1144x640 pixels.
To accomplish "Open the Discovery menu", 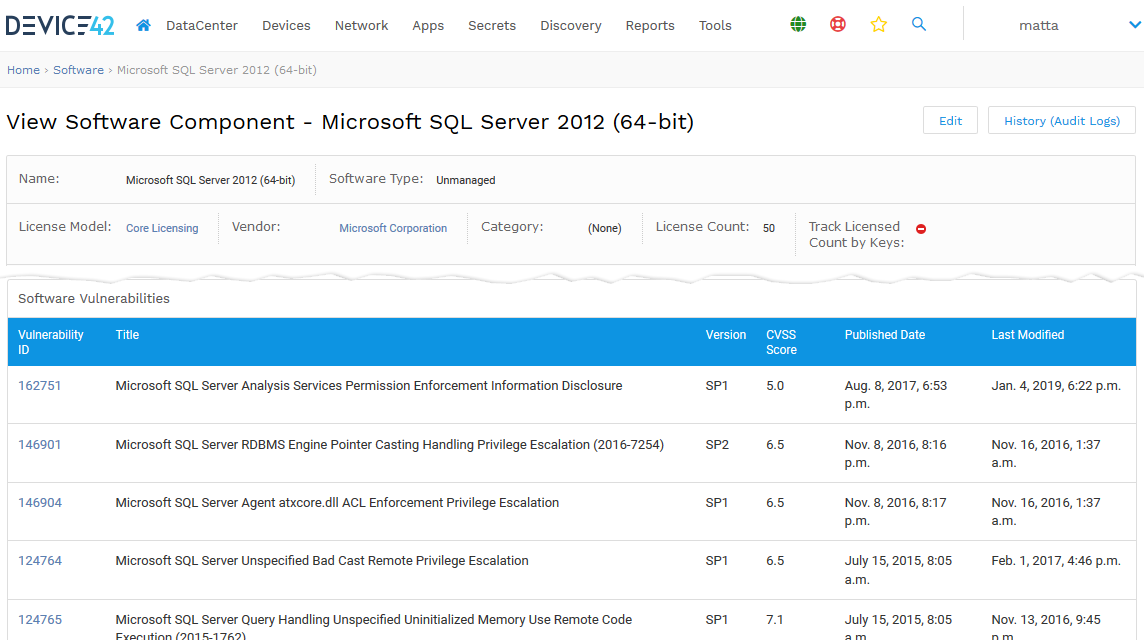I will 571,26.
